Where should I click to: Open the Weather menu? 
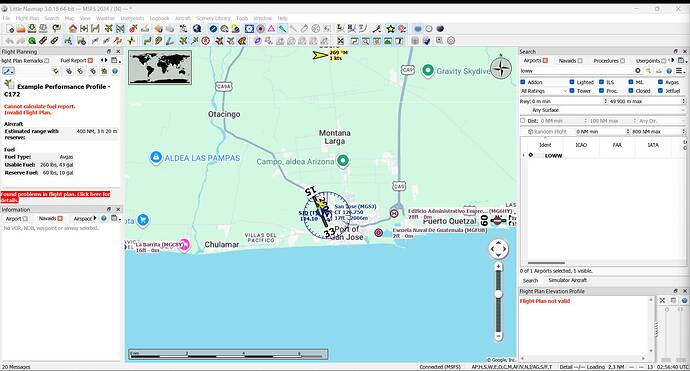tap(105, 18)
